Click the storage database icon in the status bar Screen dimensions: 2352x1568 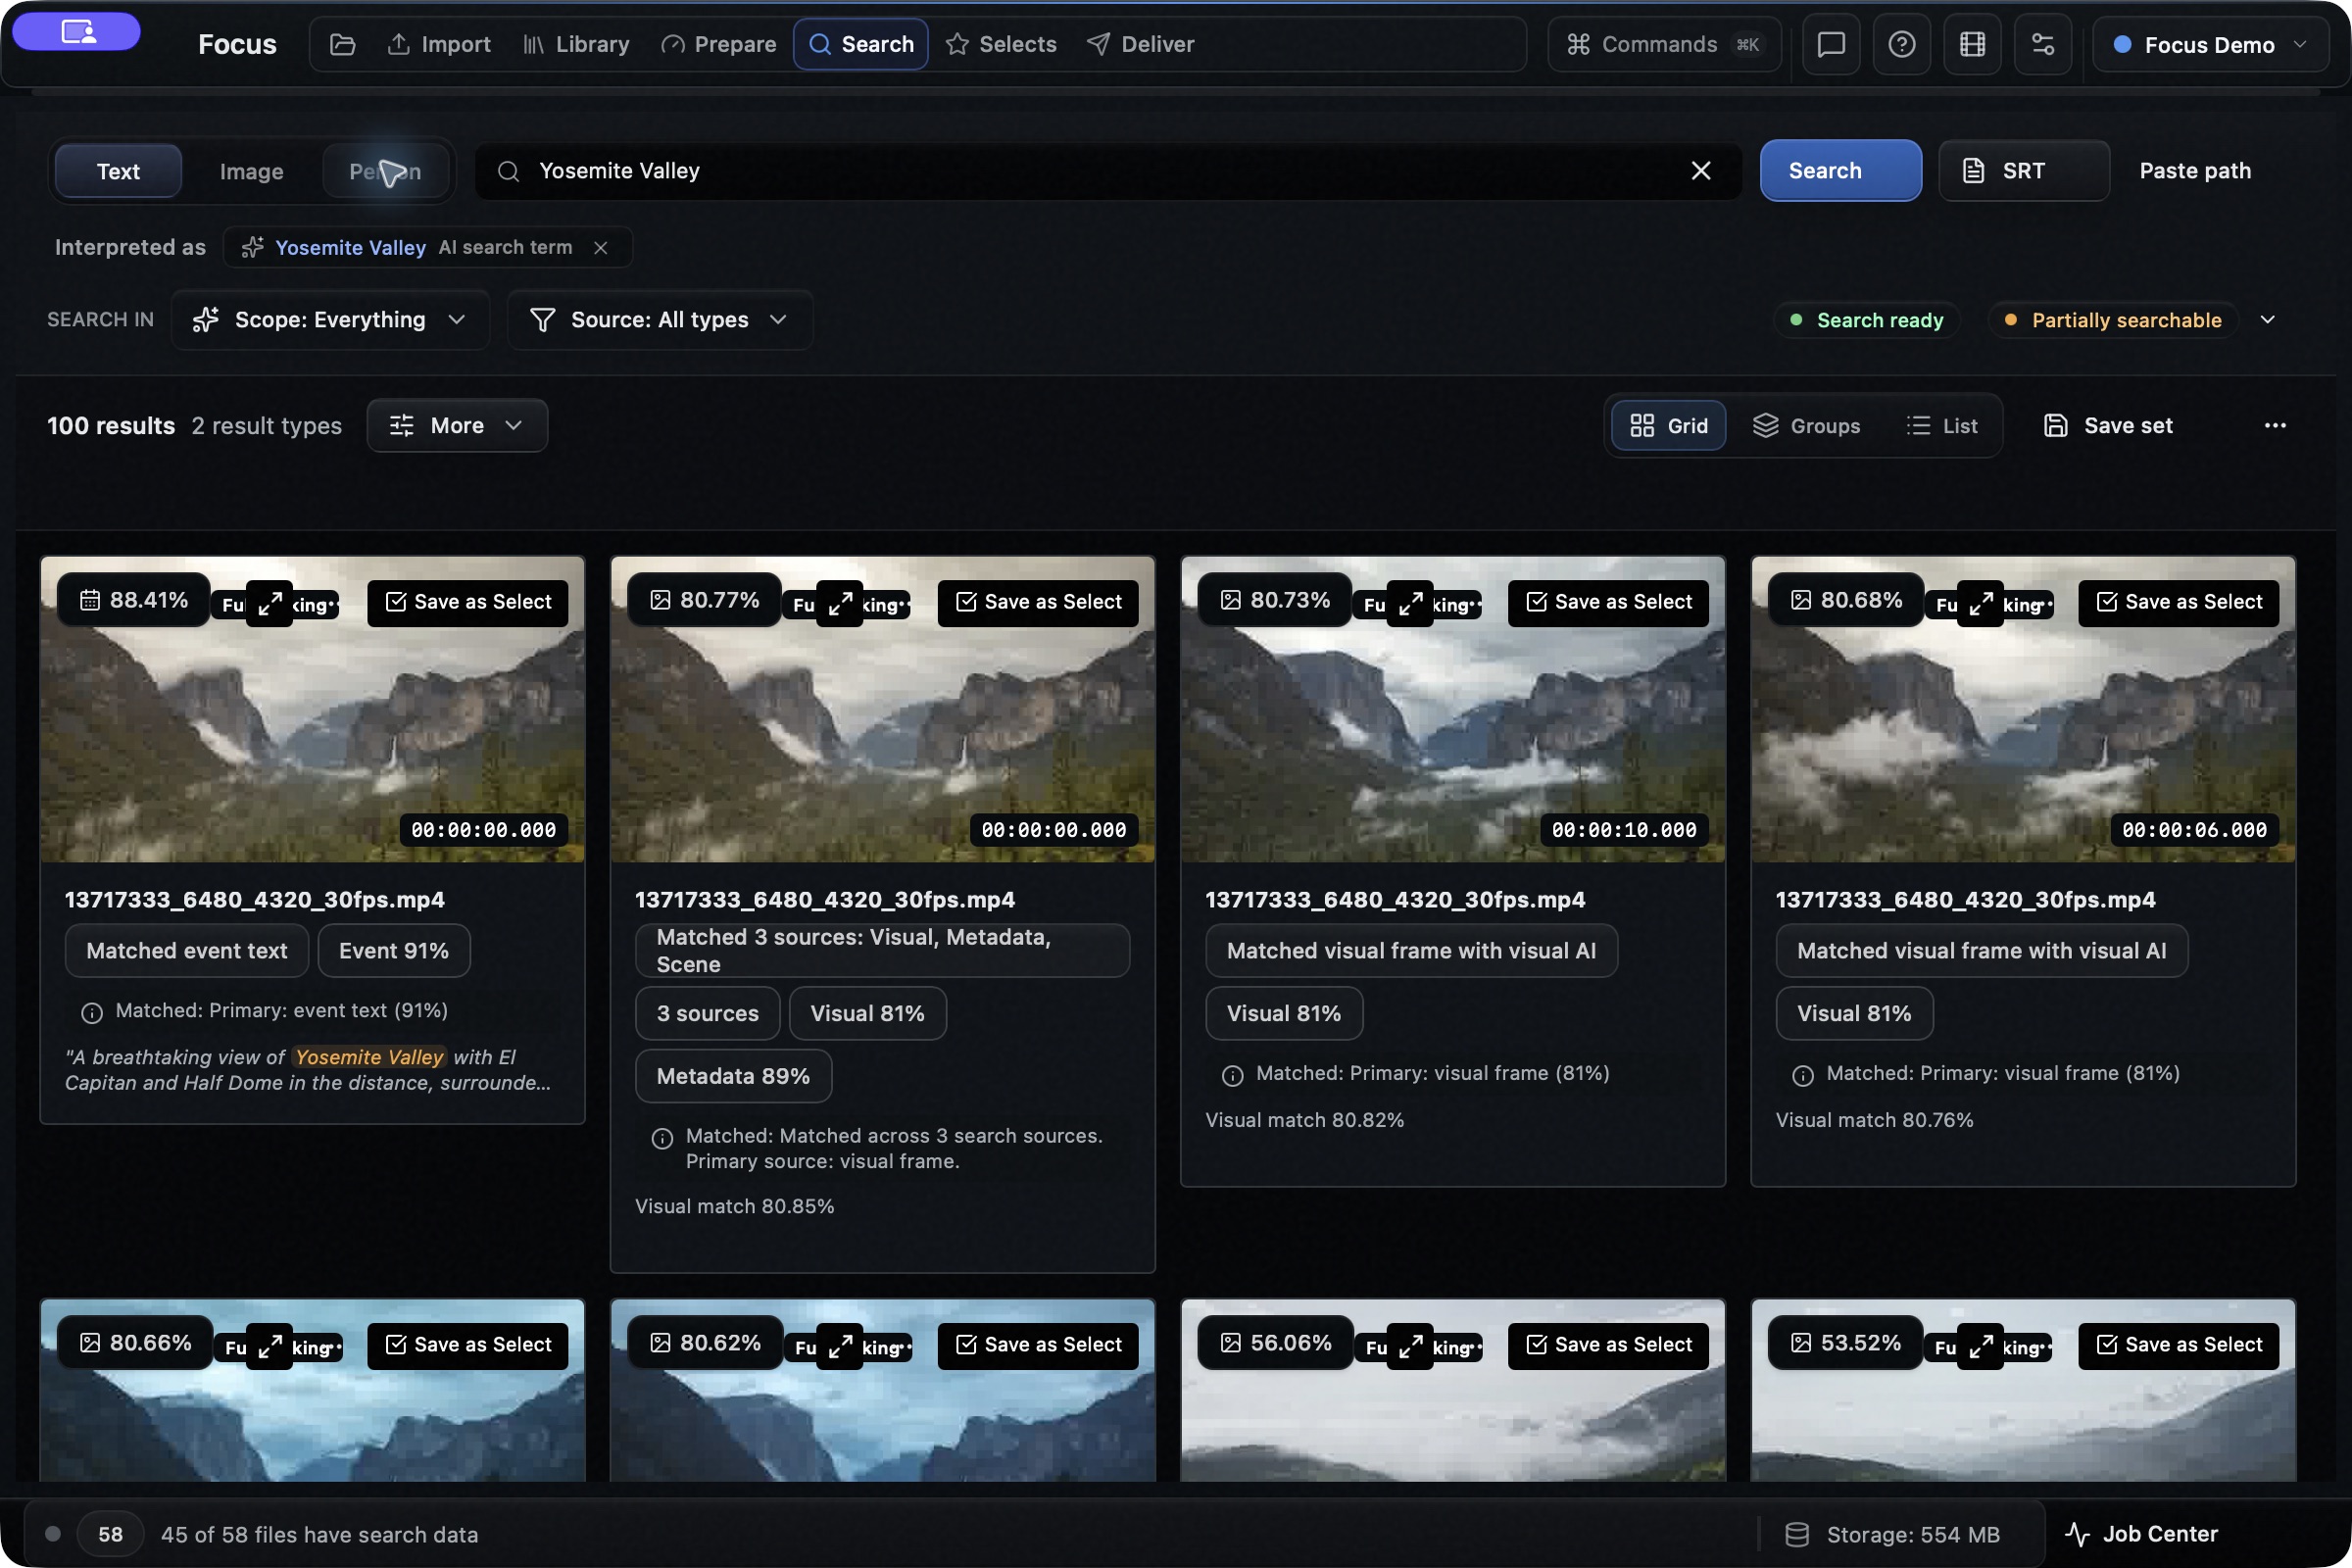point(1797,1534)
